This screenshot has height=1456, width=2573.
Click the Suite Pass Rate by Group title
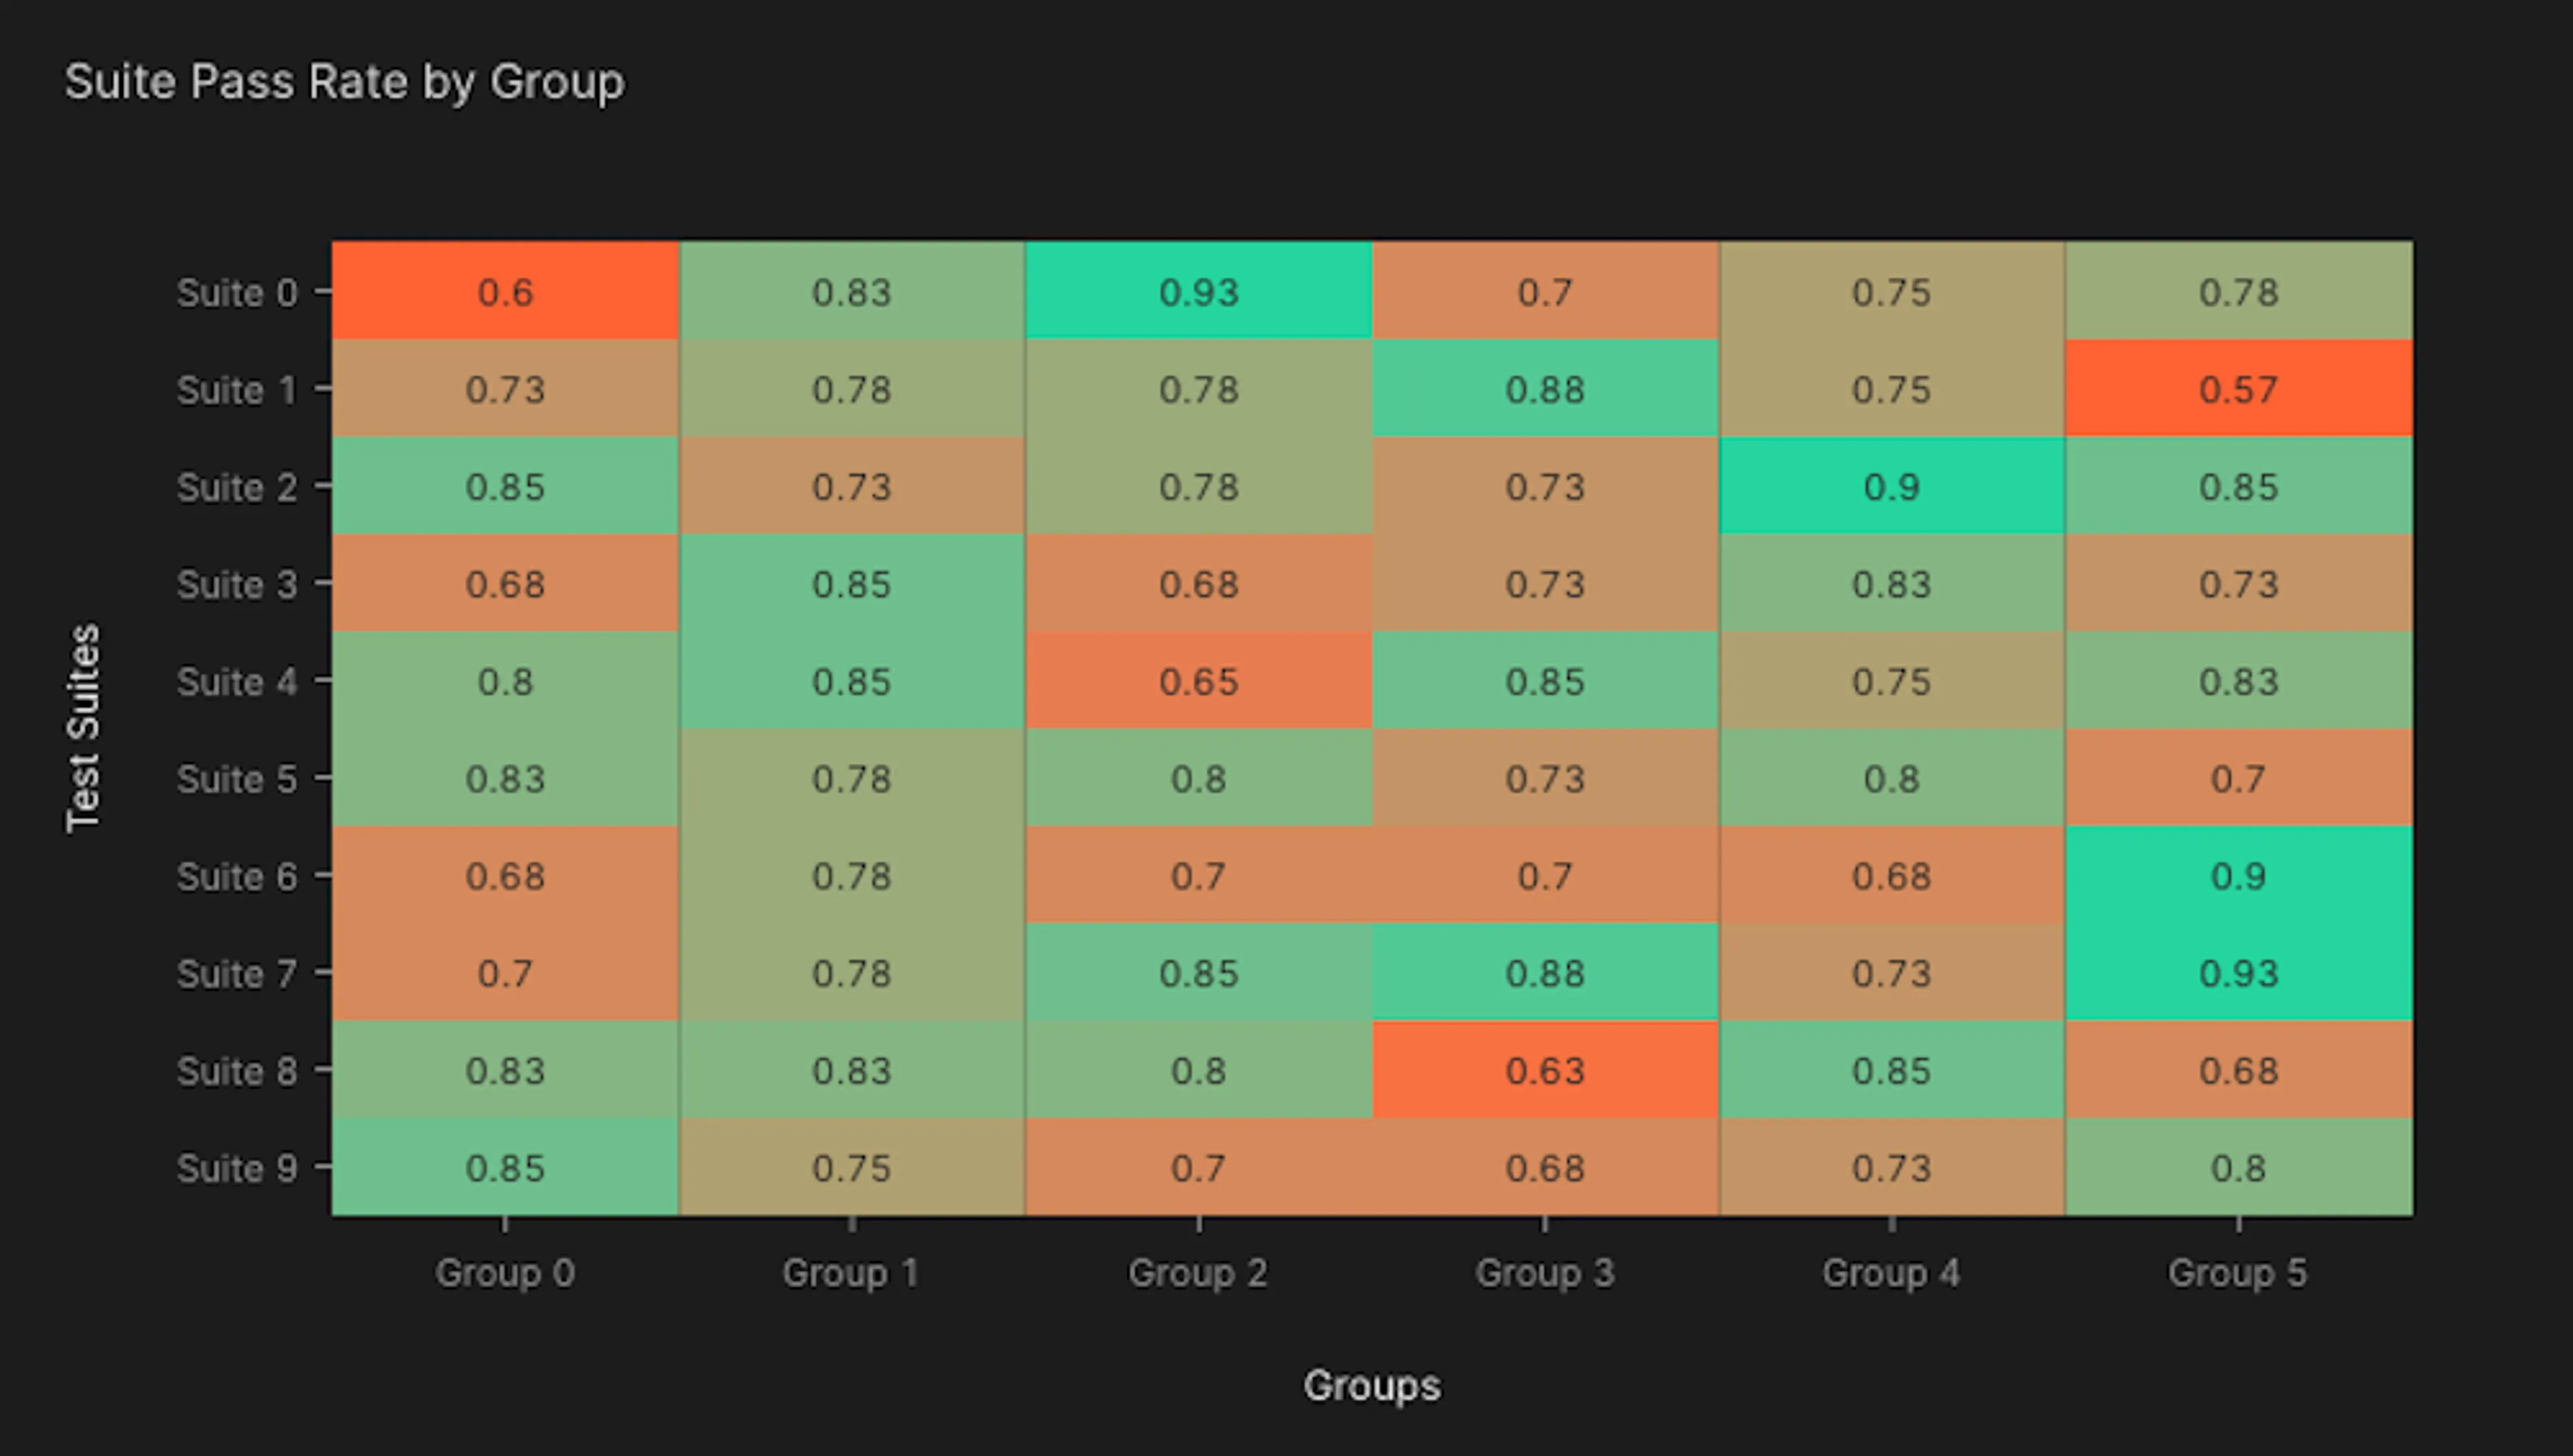click(345, 82)
